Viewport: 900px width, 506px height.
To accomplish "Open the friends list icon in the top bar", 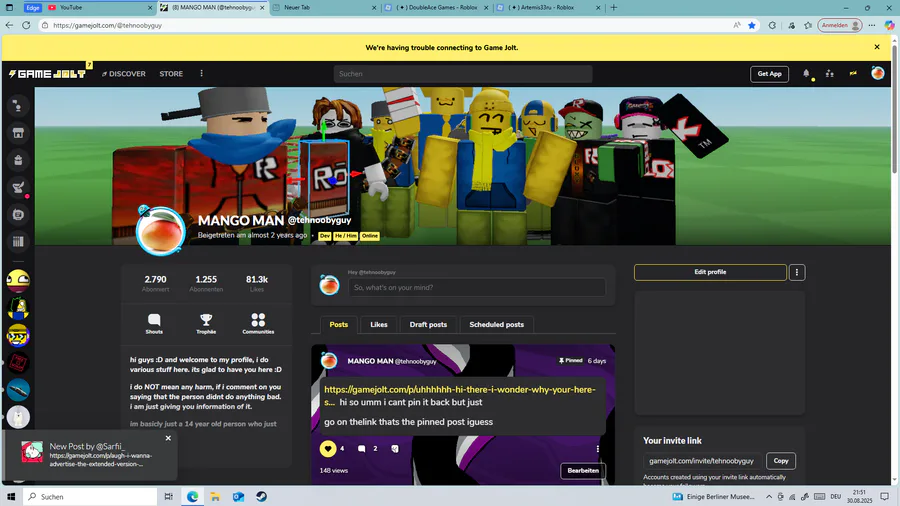I will click(829, 73).
